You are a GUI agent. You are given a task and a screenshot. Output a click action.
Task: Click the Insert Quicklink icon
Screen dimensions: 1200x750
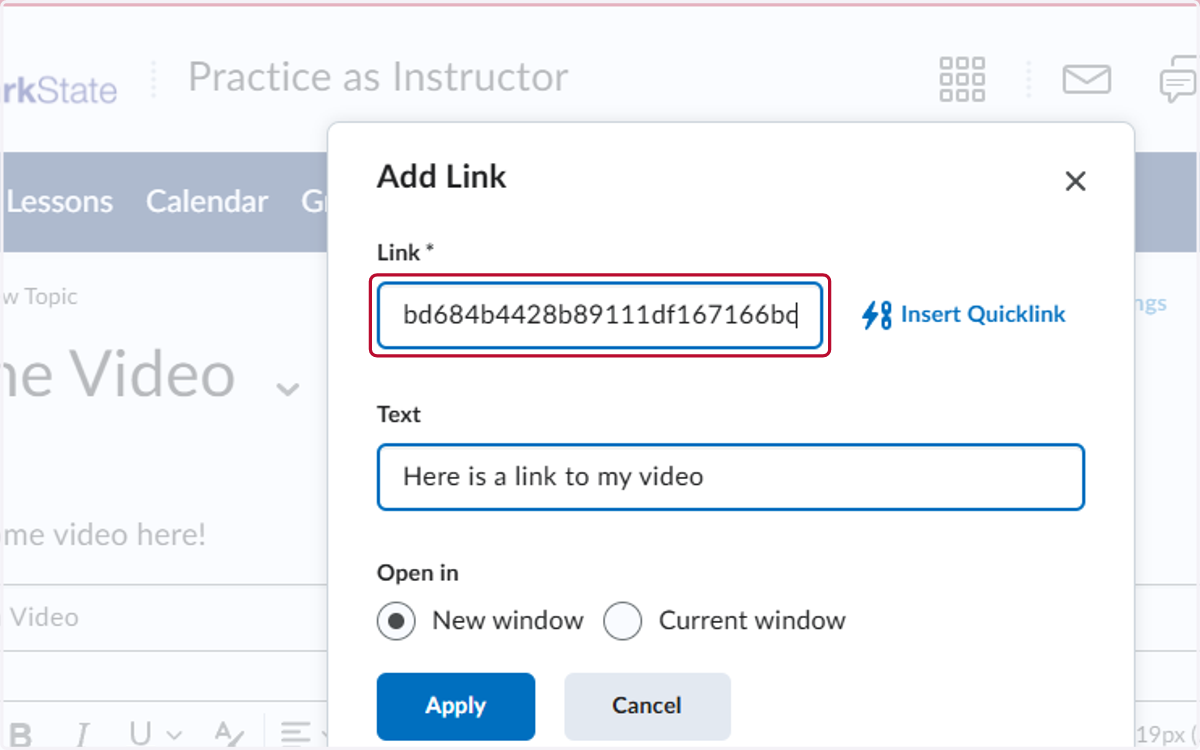(876, 315)
